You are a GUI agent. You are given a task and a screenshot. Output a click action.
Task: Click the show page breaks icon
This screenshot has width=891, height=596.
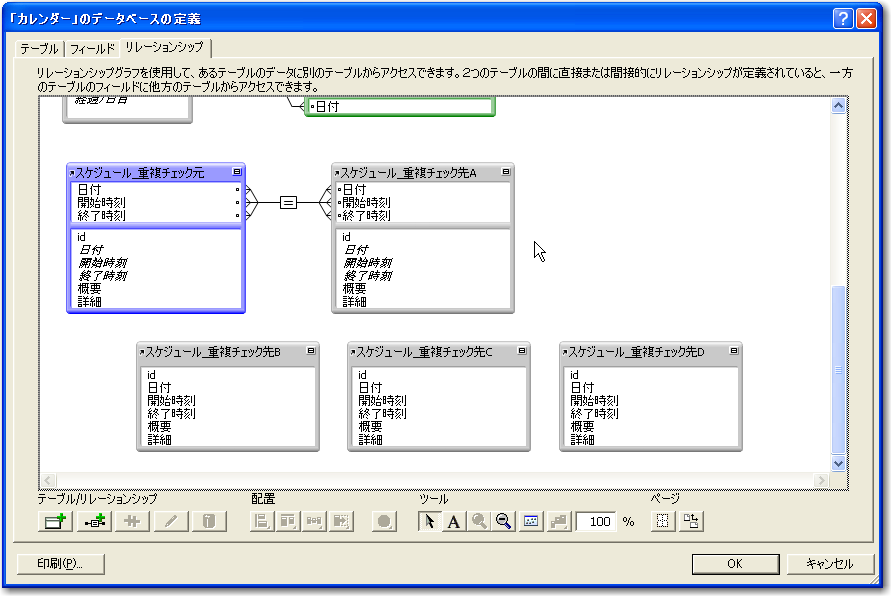pos(662,521)
